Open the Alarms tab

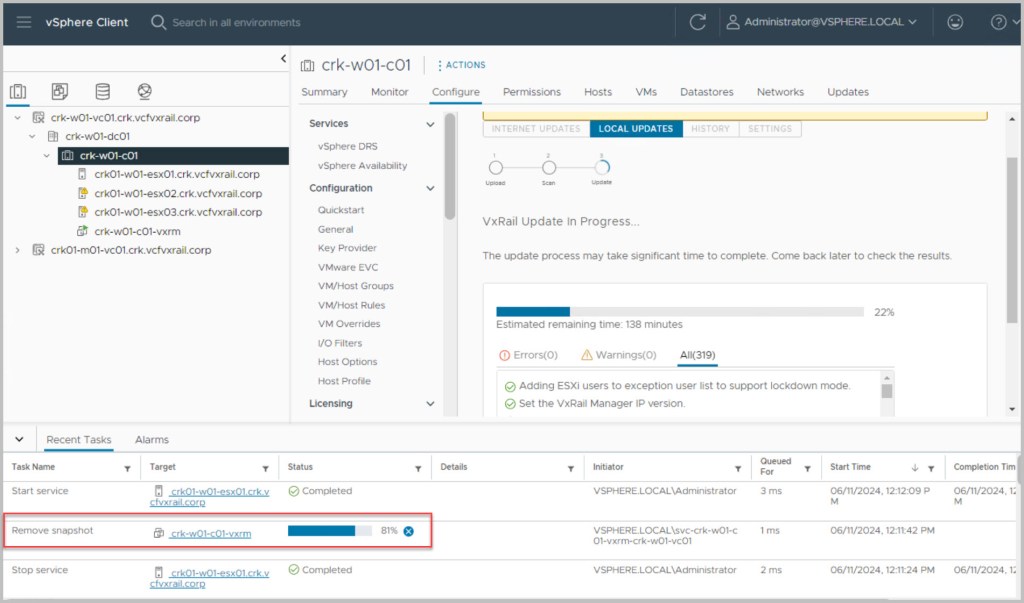152,439
